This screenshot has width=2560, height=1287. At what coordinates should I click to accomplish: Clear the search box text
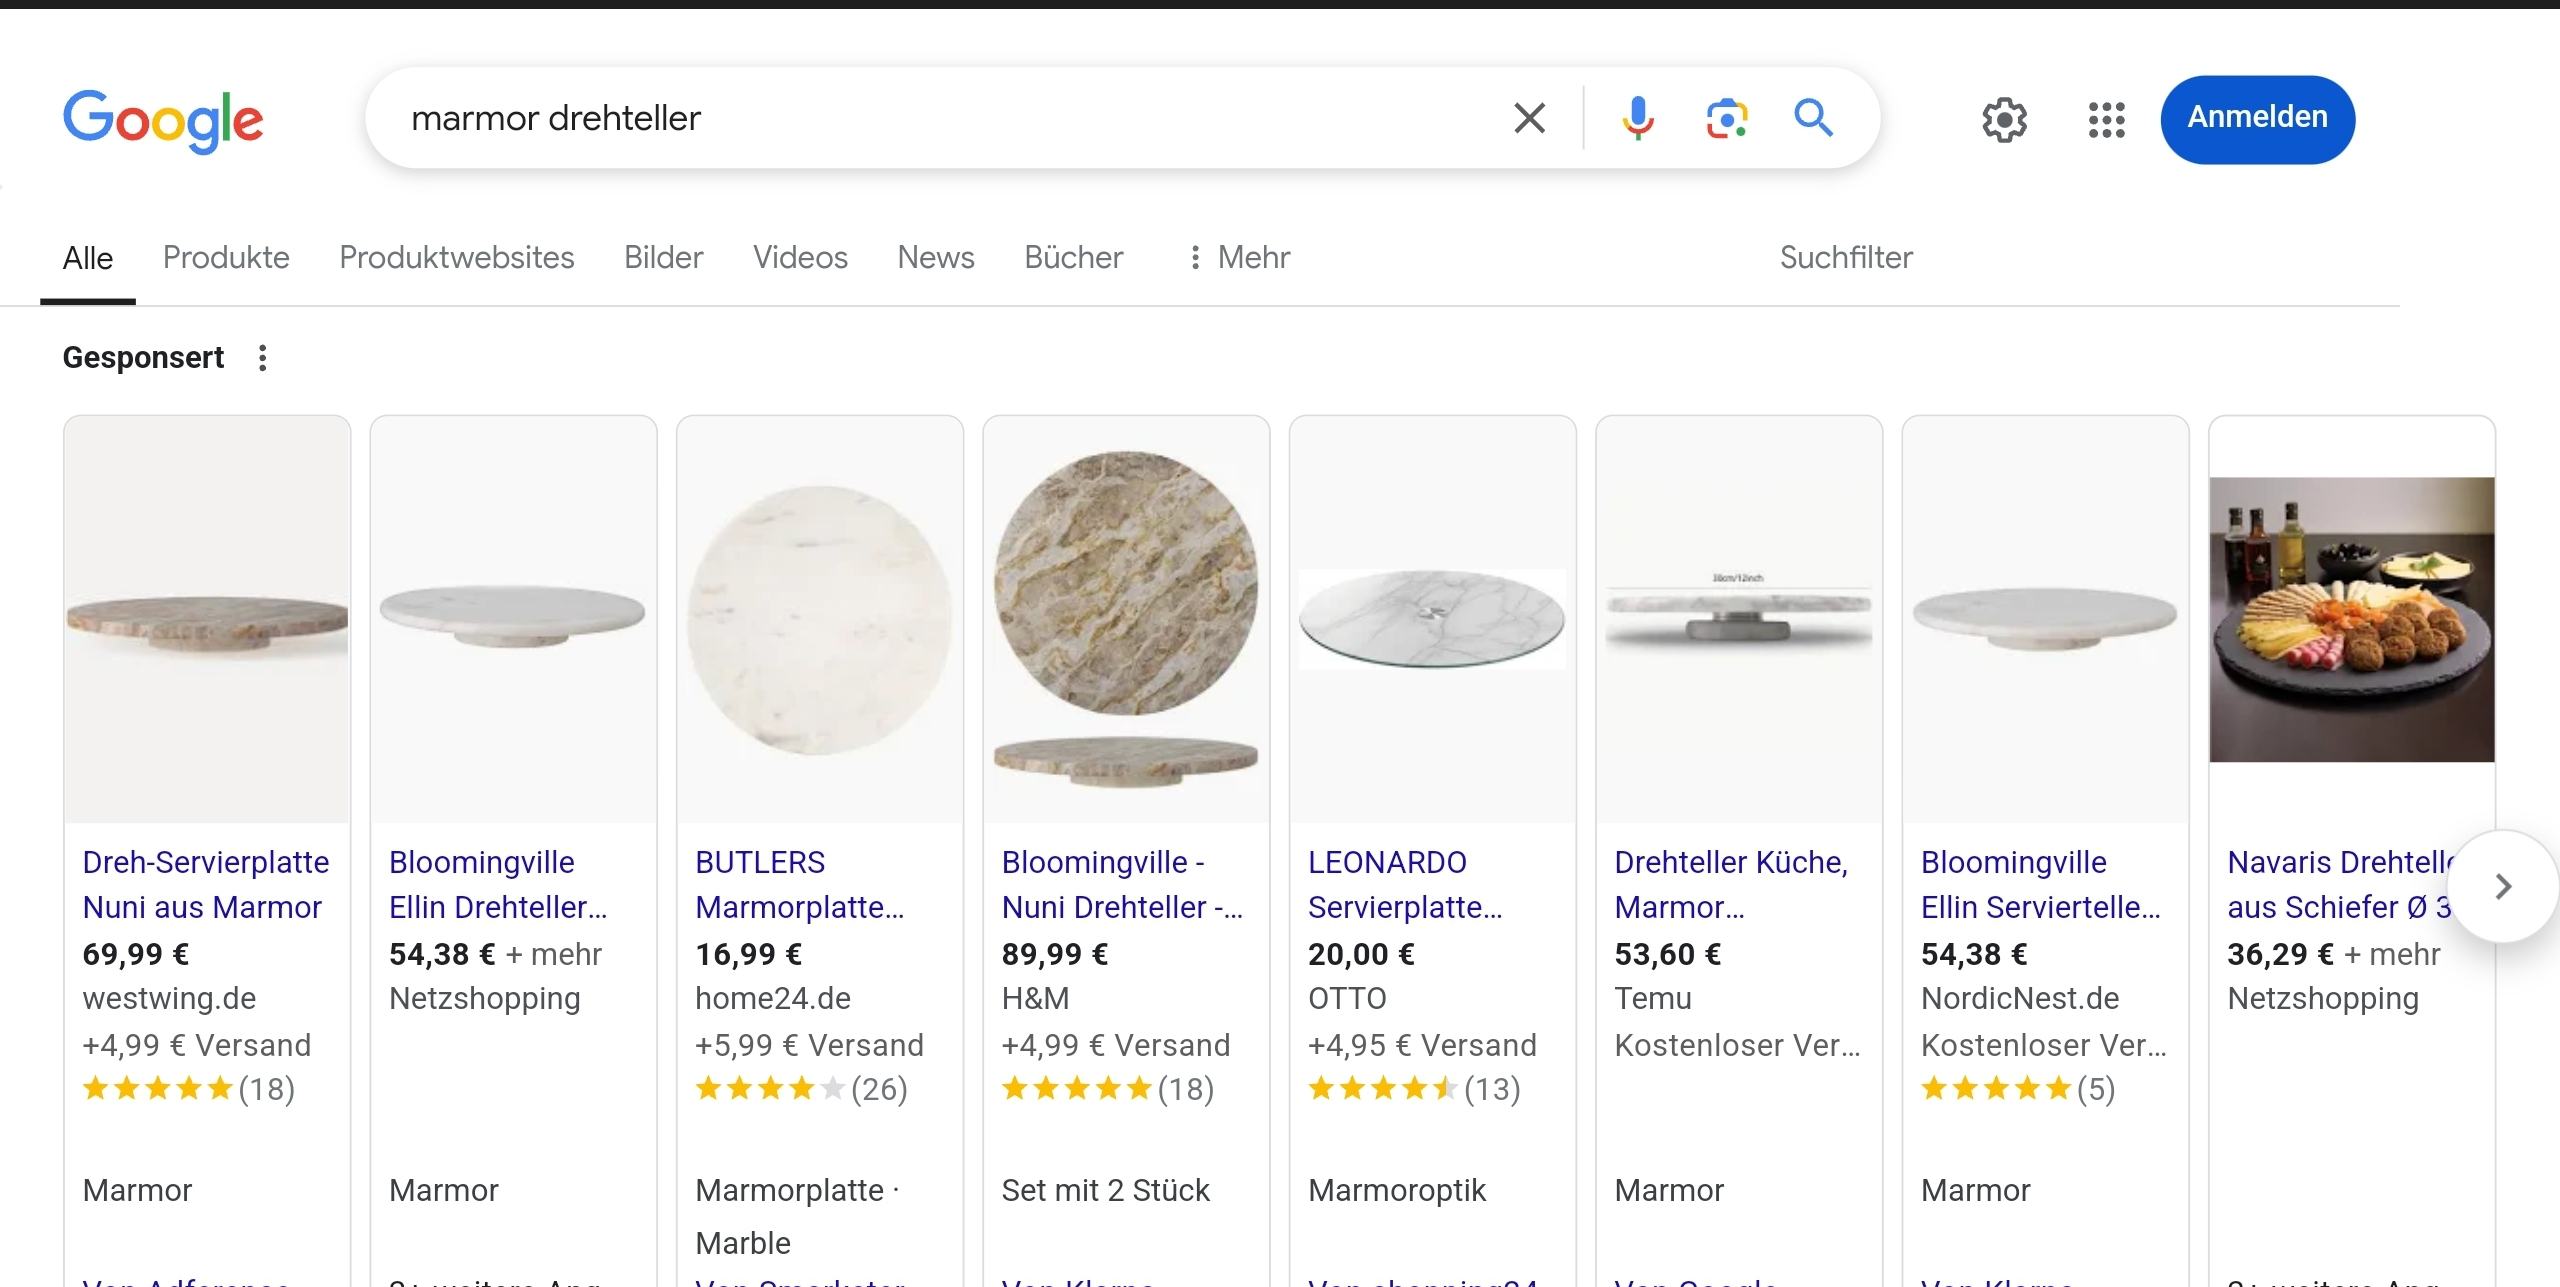(1529, 118)
